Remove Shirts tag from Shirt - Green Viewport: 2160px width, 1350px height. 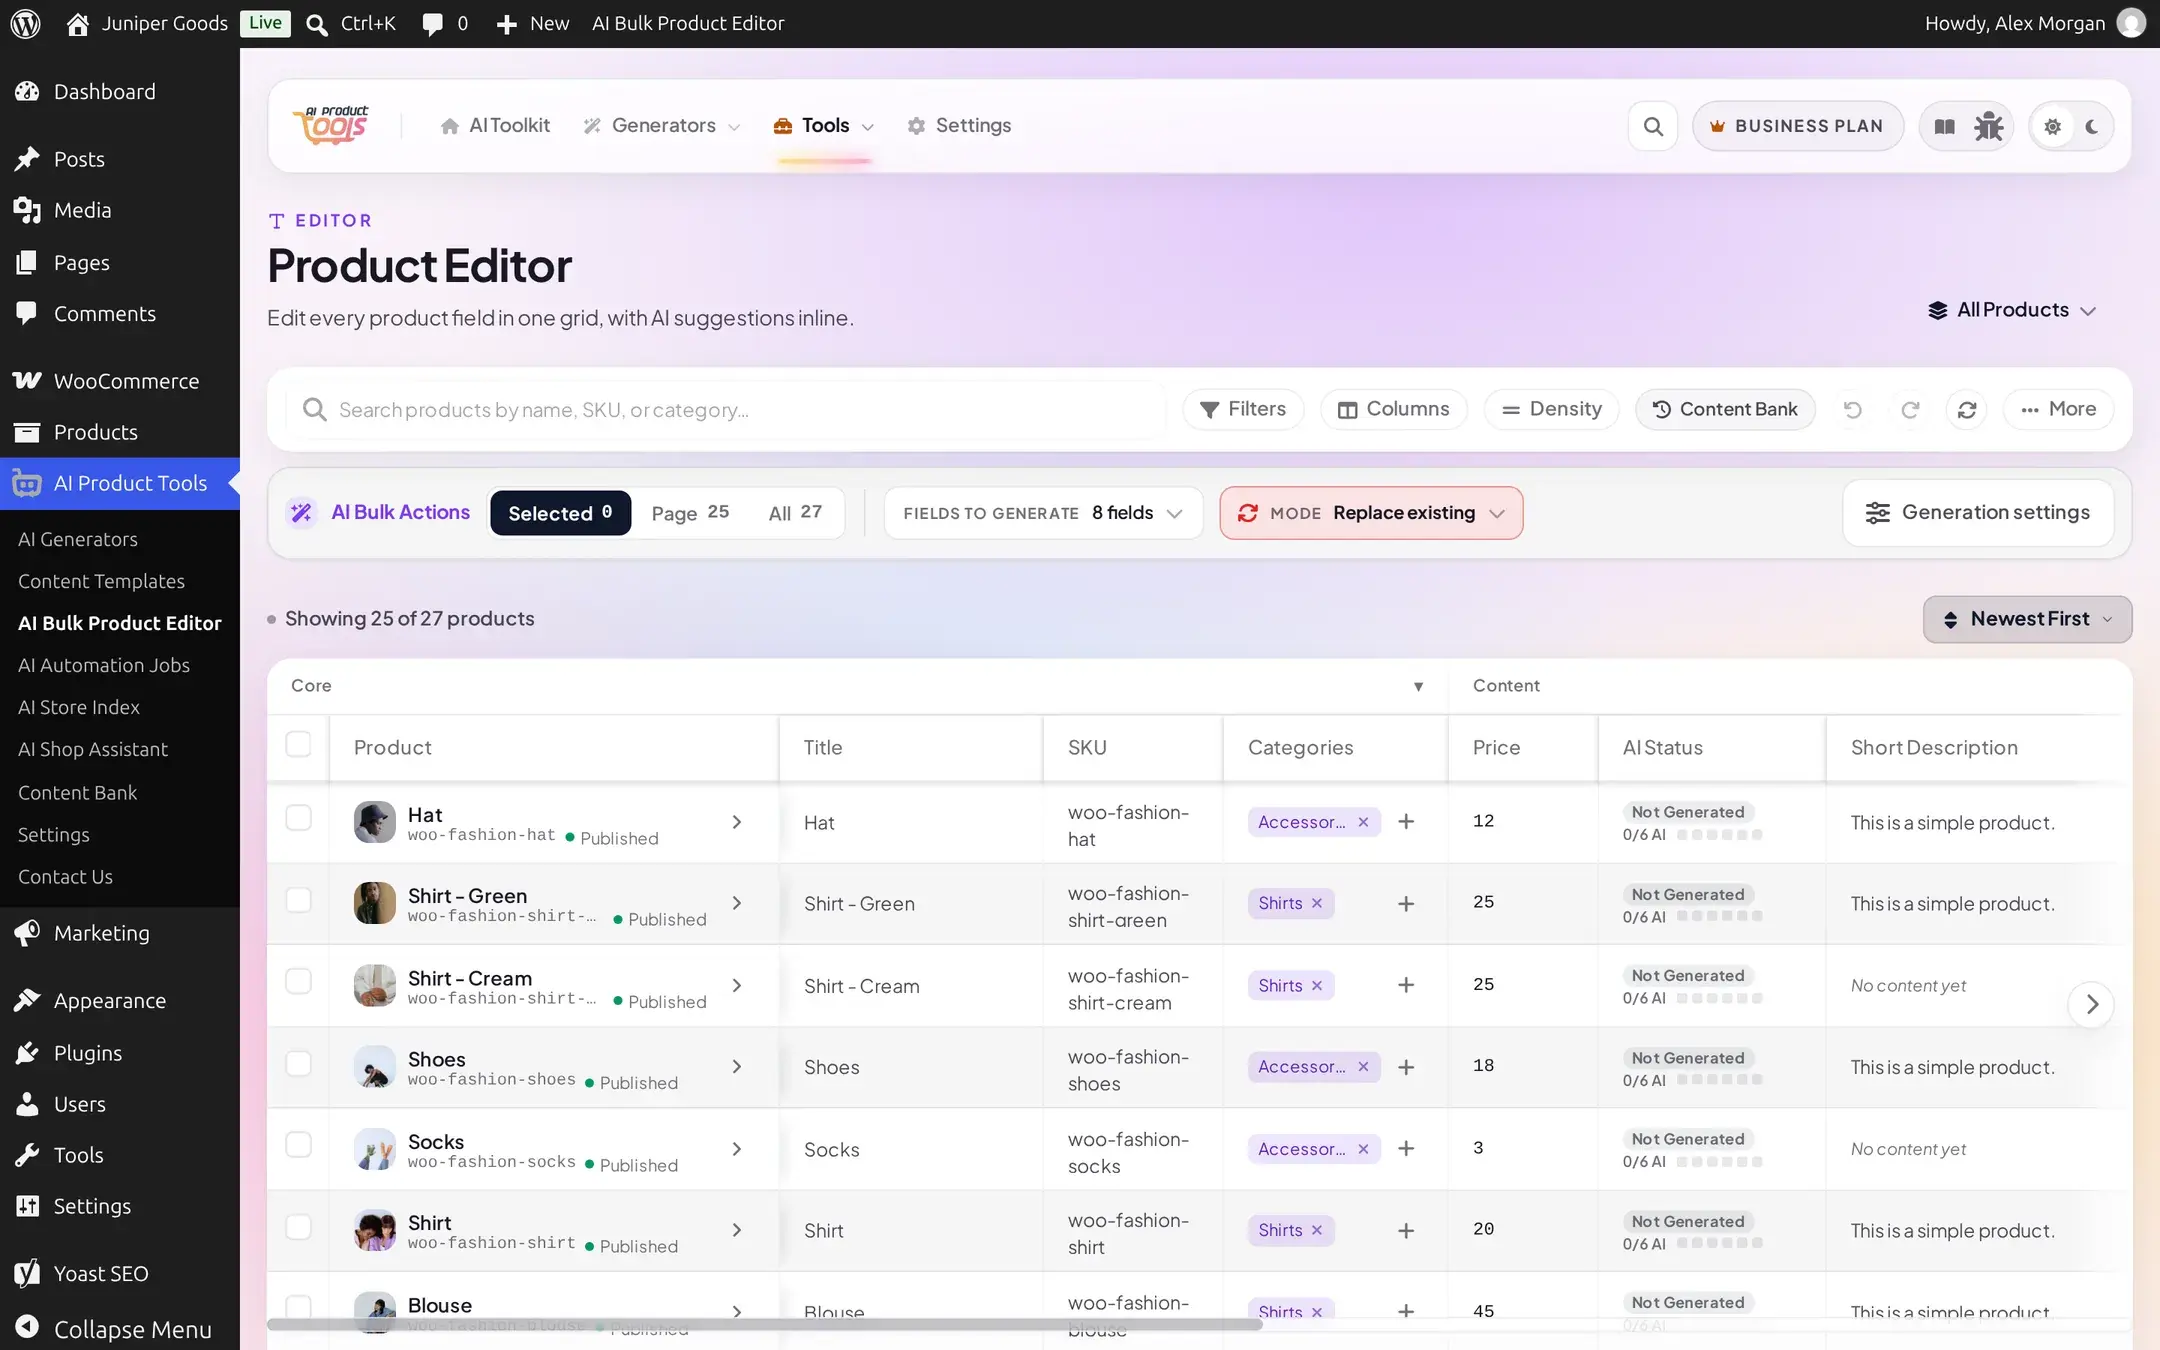click(x=1317, y=904)
